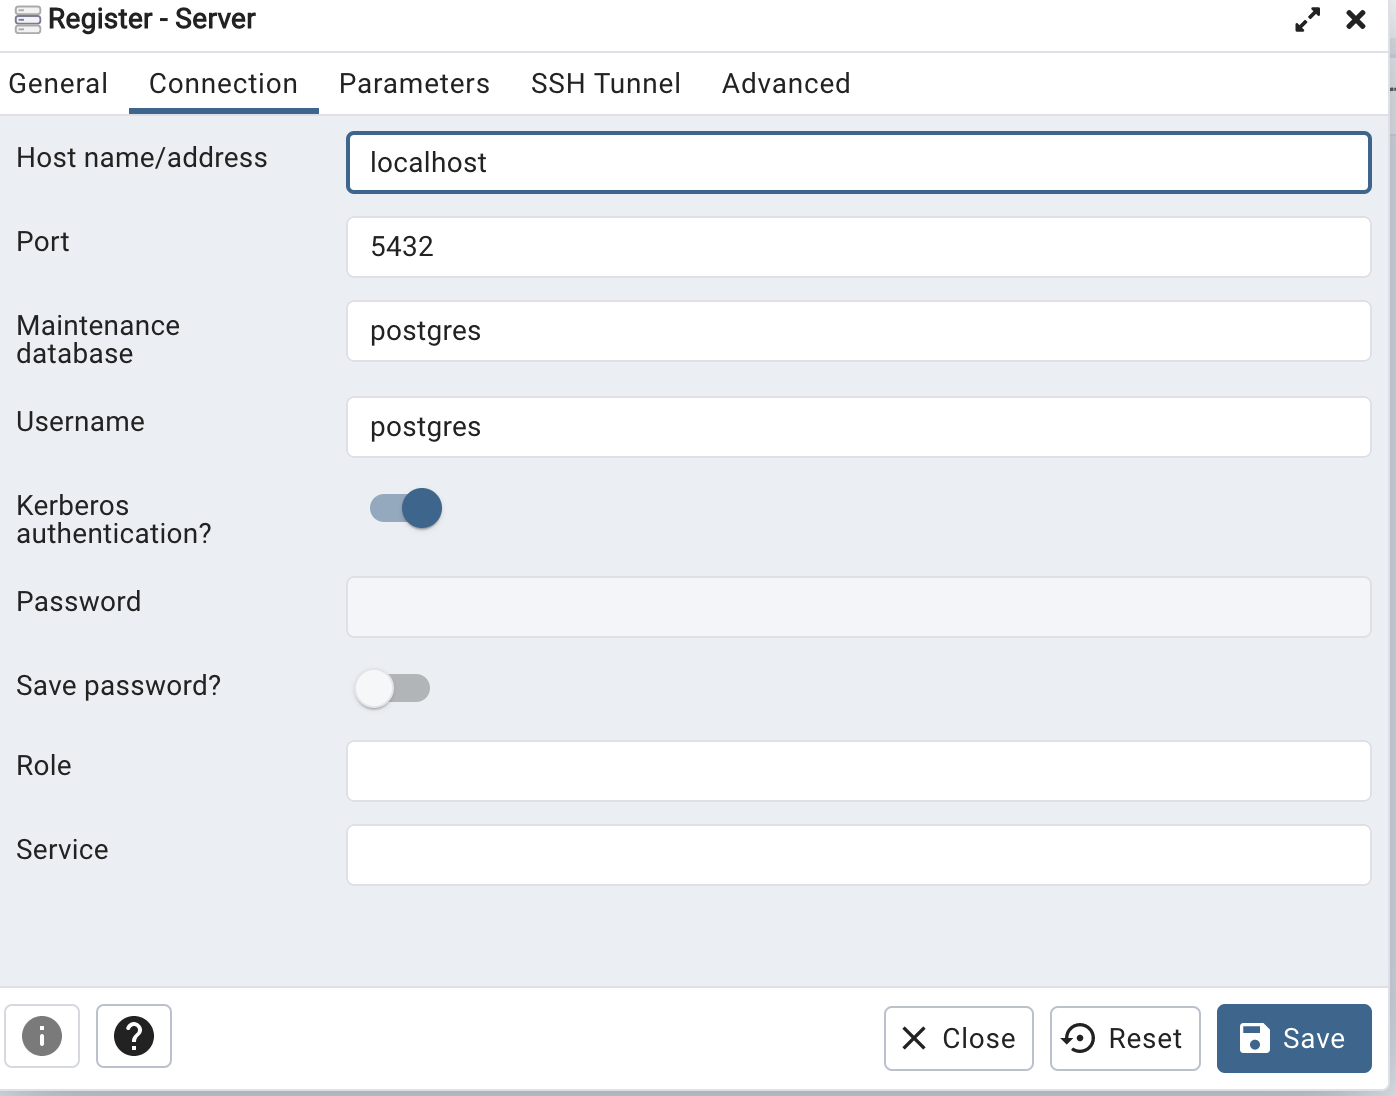Switch to the General tab
Image resolution: width=1396 pixels, height=1096 pixels.
(58, 84)
